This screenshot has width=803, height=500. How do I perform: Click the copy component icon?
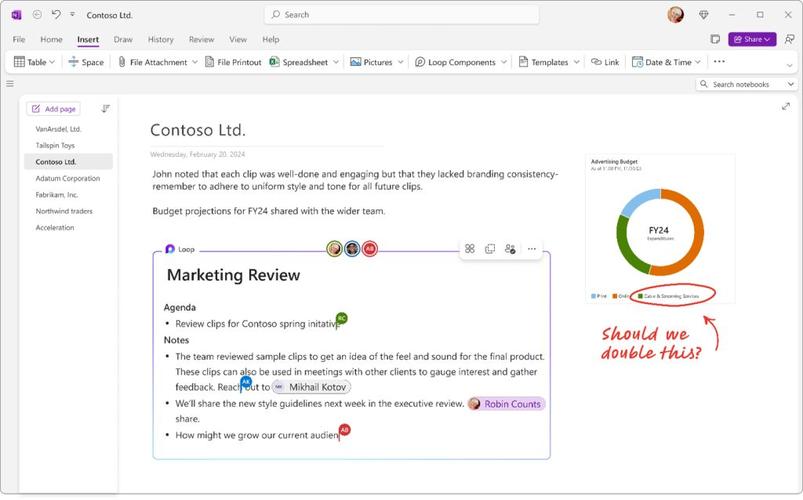490,249
